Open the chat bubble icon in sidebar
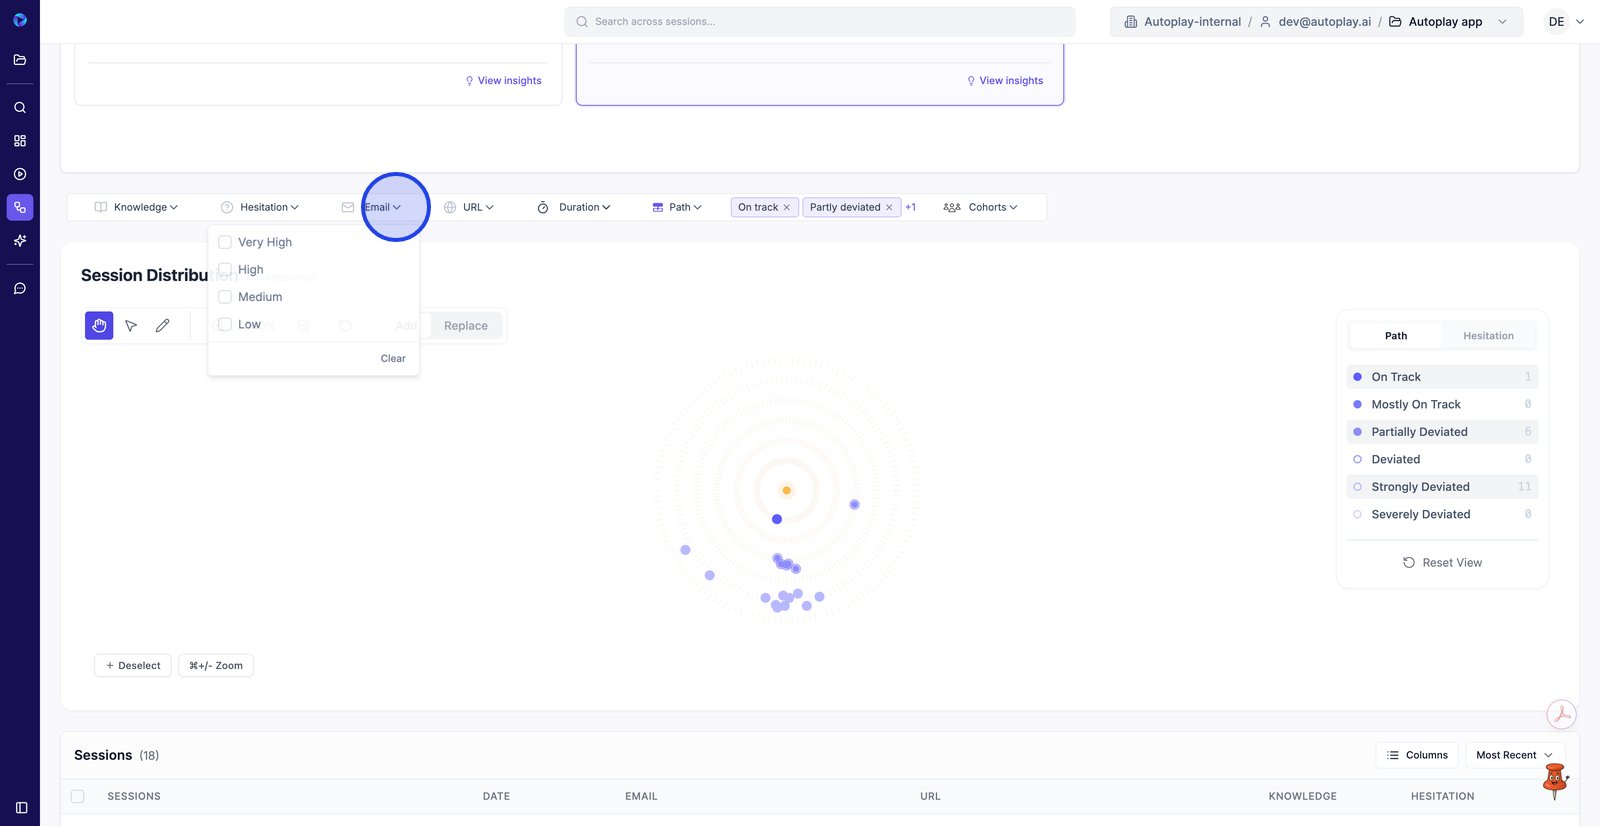 pos(20,289)
